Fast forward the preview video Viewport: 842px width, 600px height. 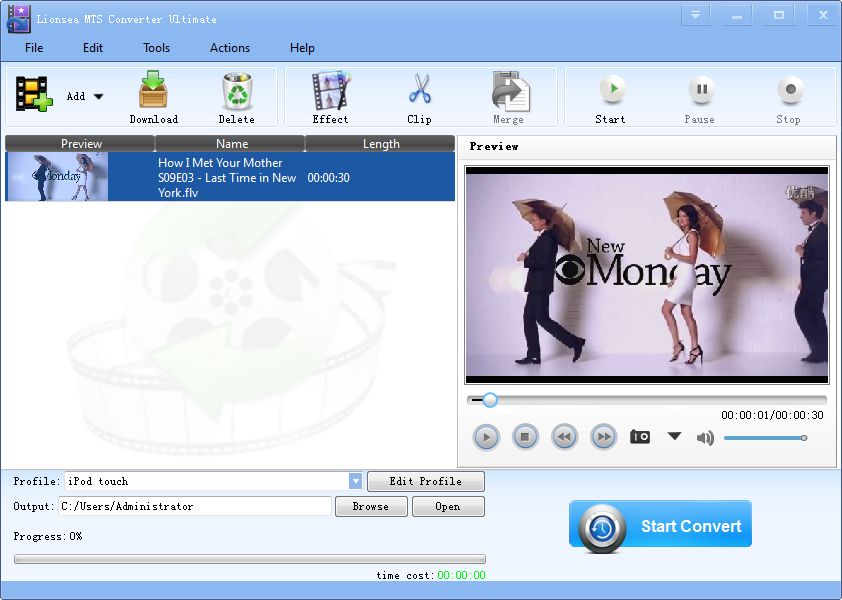click(604, 437)
